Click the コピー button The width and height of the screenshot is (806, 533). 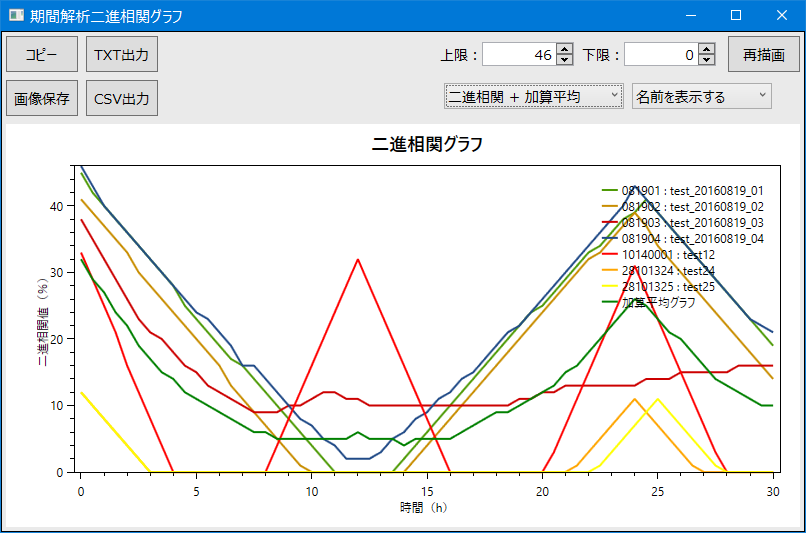point(42,54)
